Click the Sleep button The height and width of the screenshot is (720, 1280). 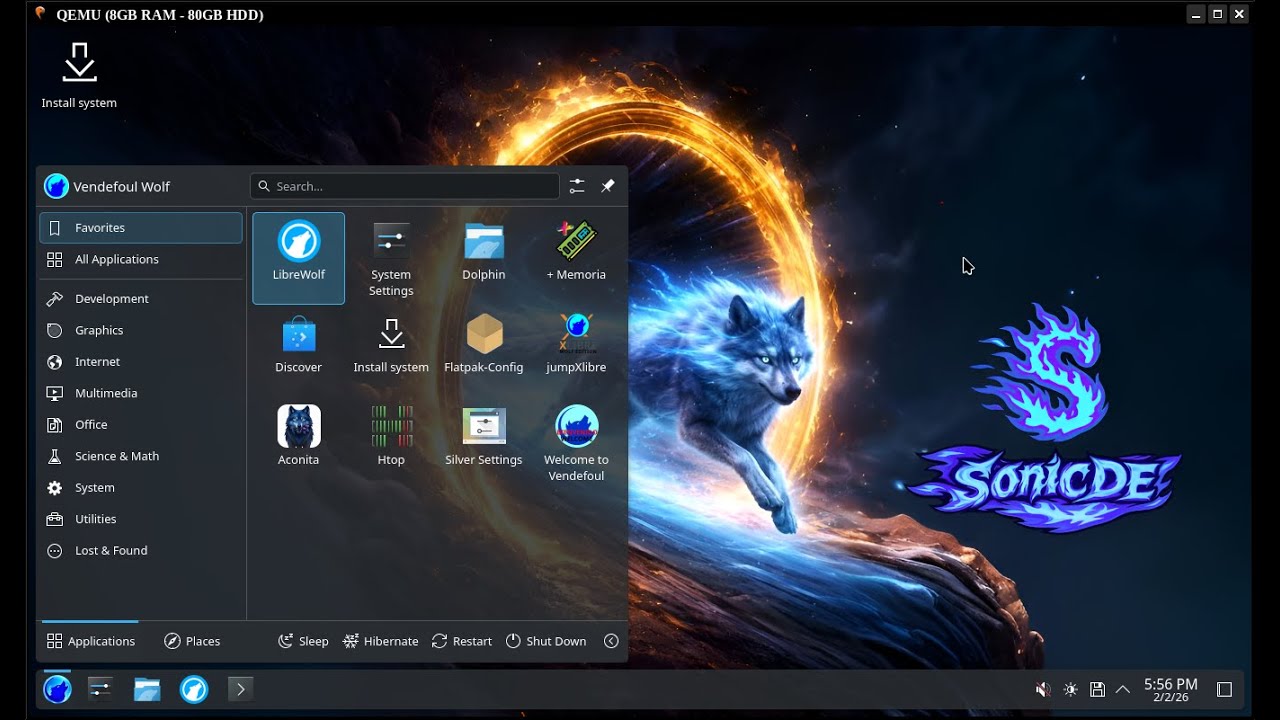[303, 641]
